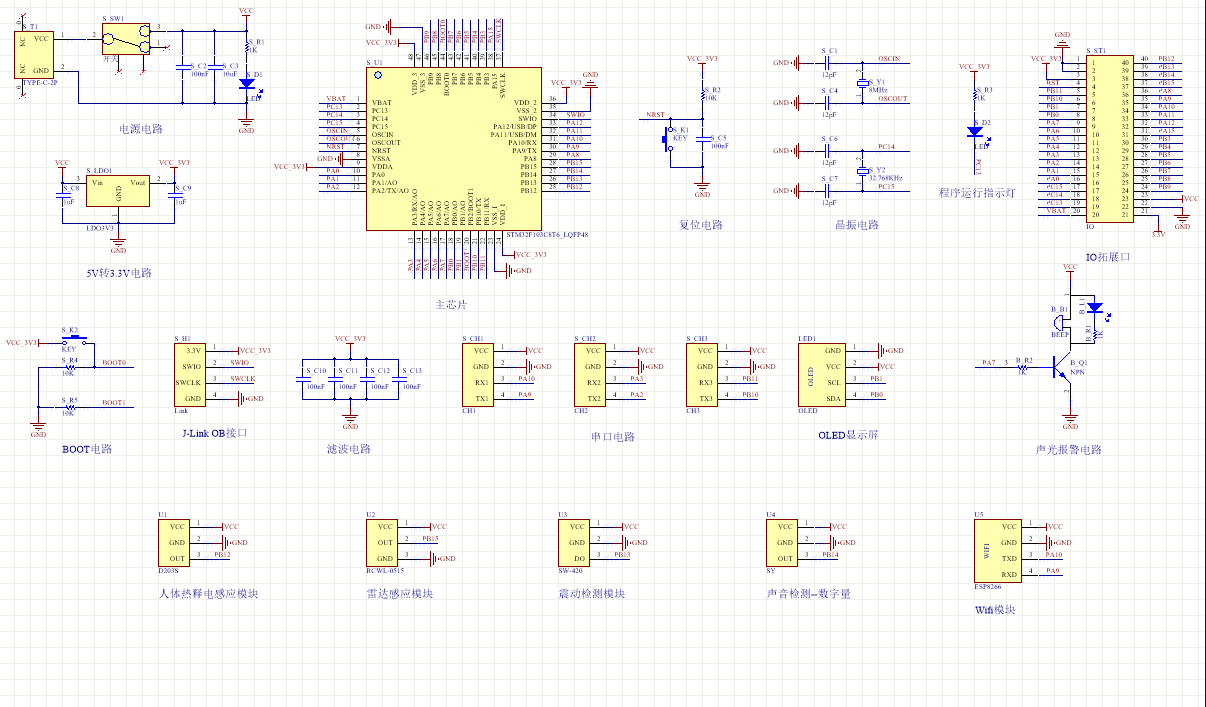
Task: Click the 'OLED显示屏' section title
Action: 848,437
